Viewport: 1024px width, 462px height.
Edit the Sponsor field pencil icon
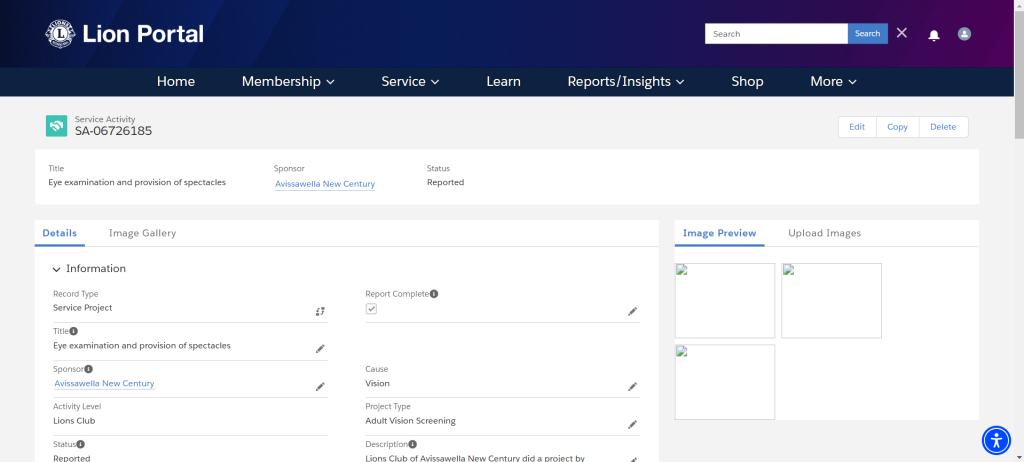point(320,387)
